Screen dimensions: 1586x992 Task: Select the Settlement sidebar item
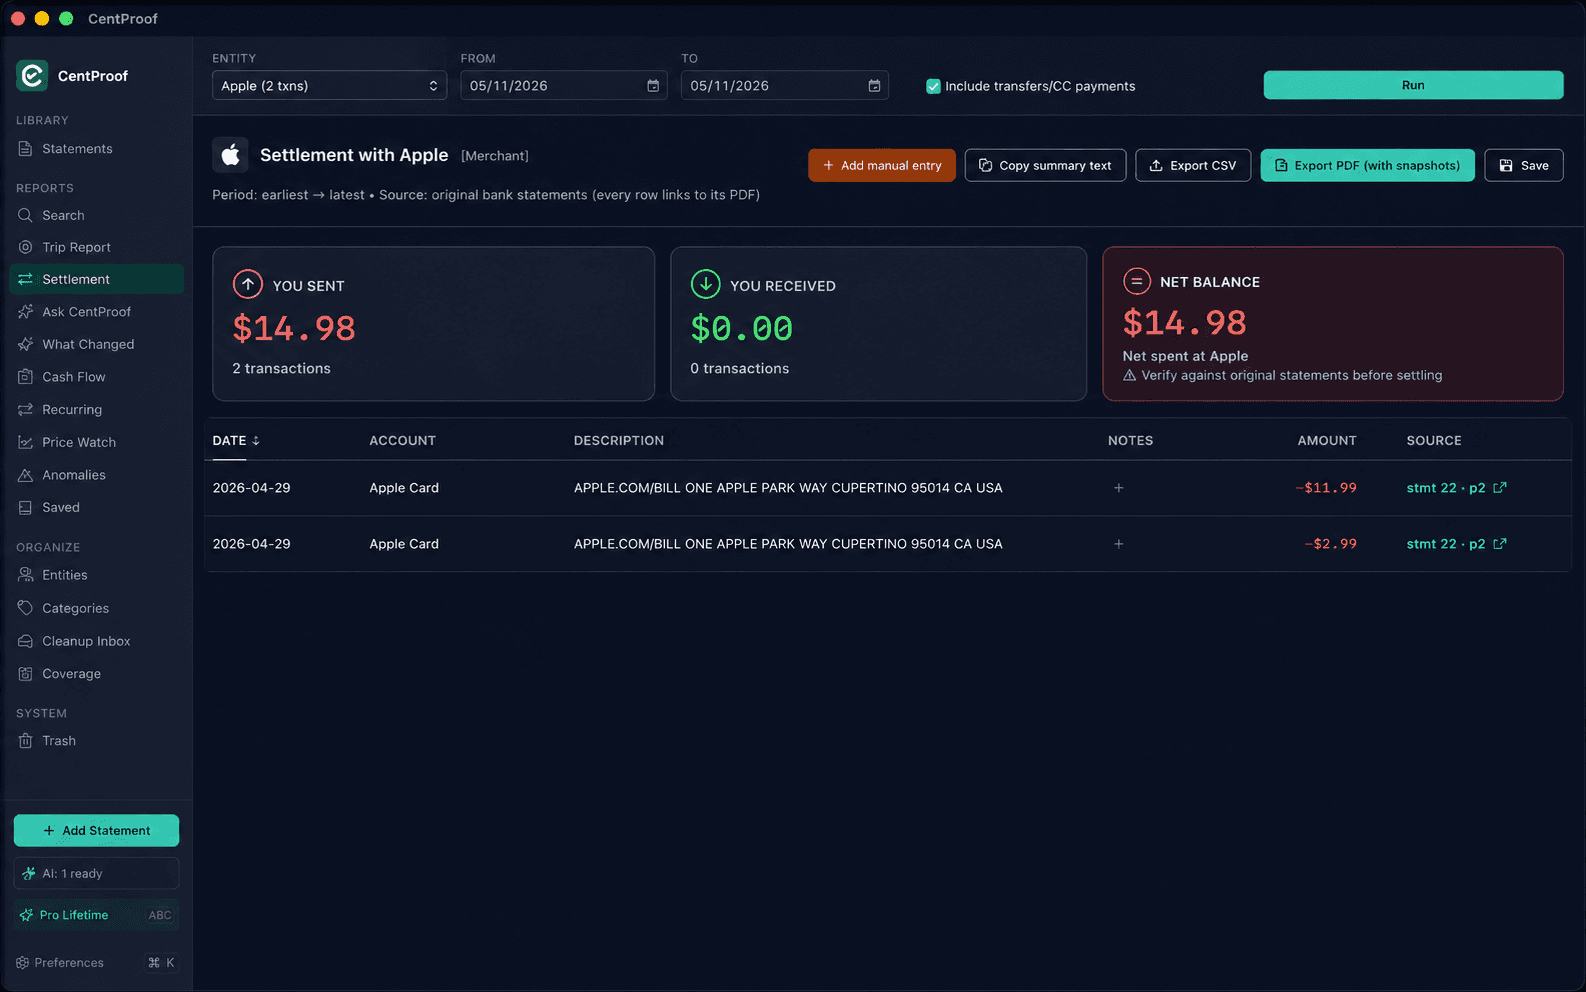[x=96, y=279]
